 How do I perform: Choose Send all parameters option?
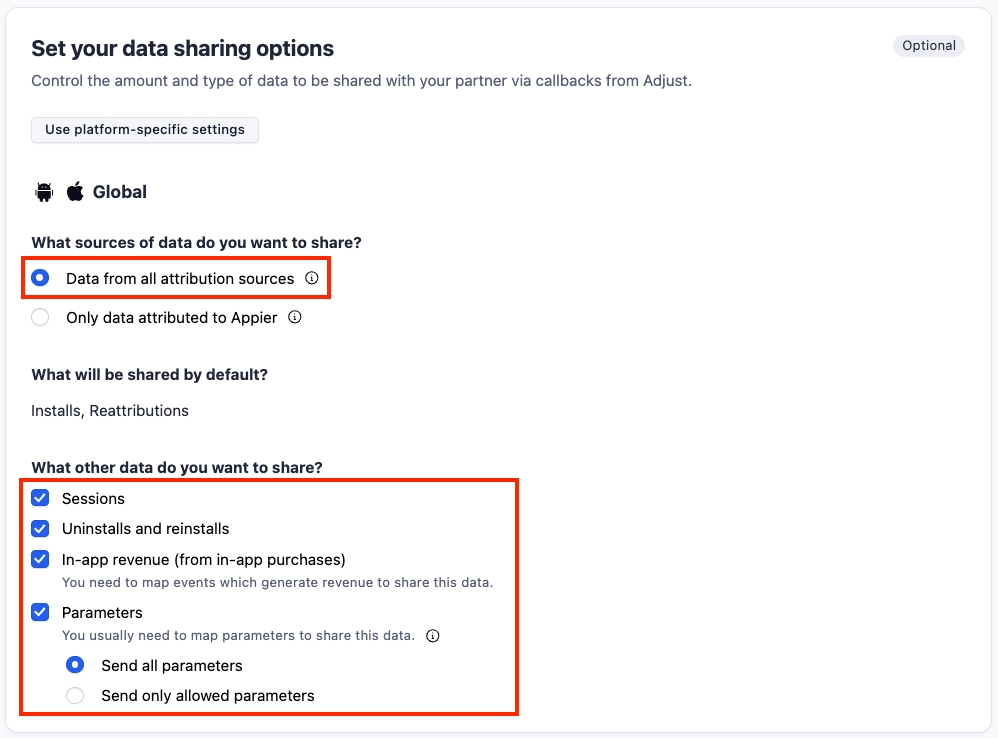75,665
